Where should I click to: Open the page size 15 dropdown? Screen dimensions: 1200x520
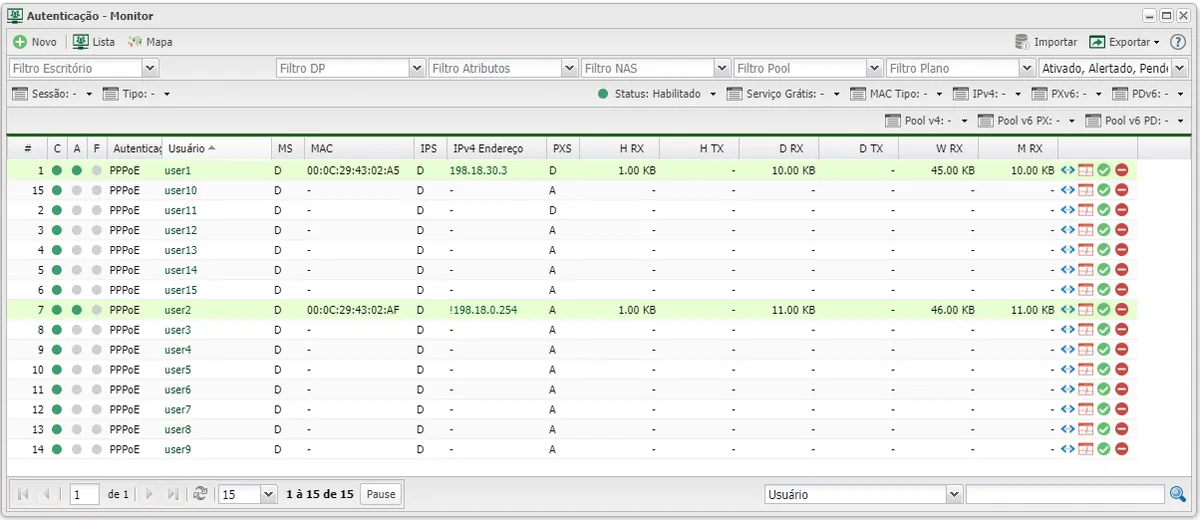click(x=268, y=494)
